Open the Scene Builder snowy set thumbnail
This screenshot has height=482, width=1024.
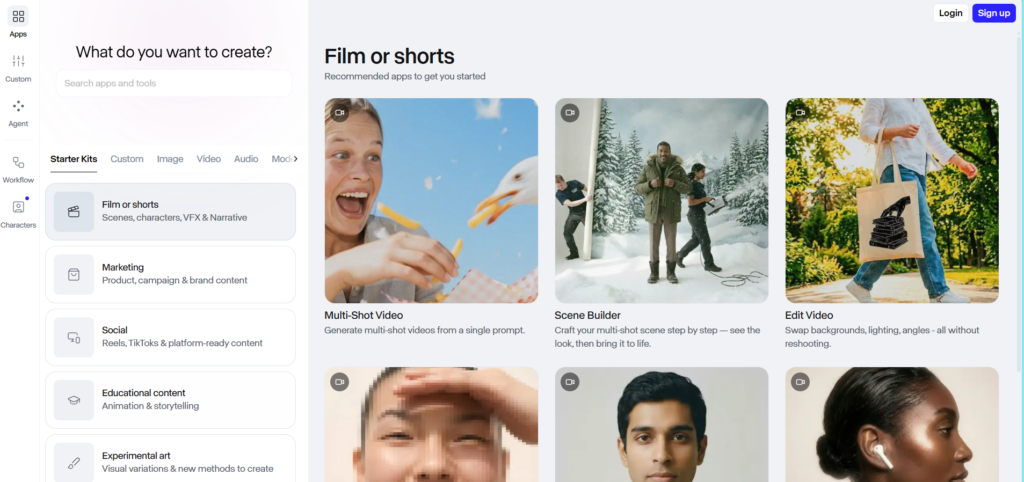(x=662, y=201)
